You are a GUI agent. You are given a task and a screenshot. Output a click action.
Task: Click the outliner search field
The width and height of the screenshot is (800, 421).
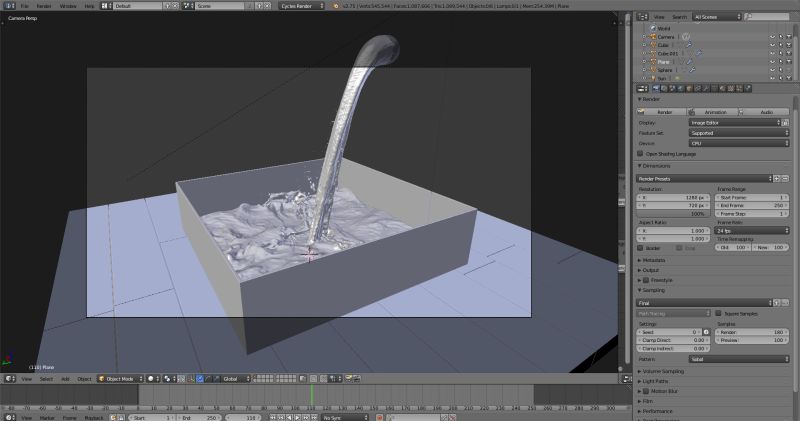[x=766, y=17]
